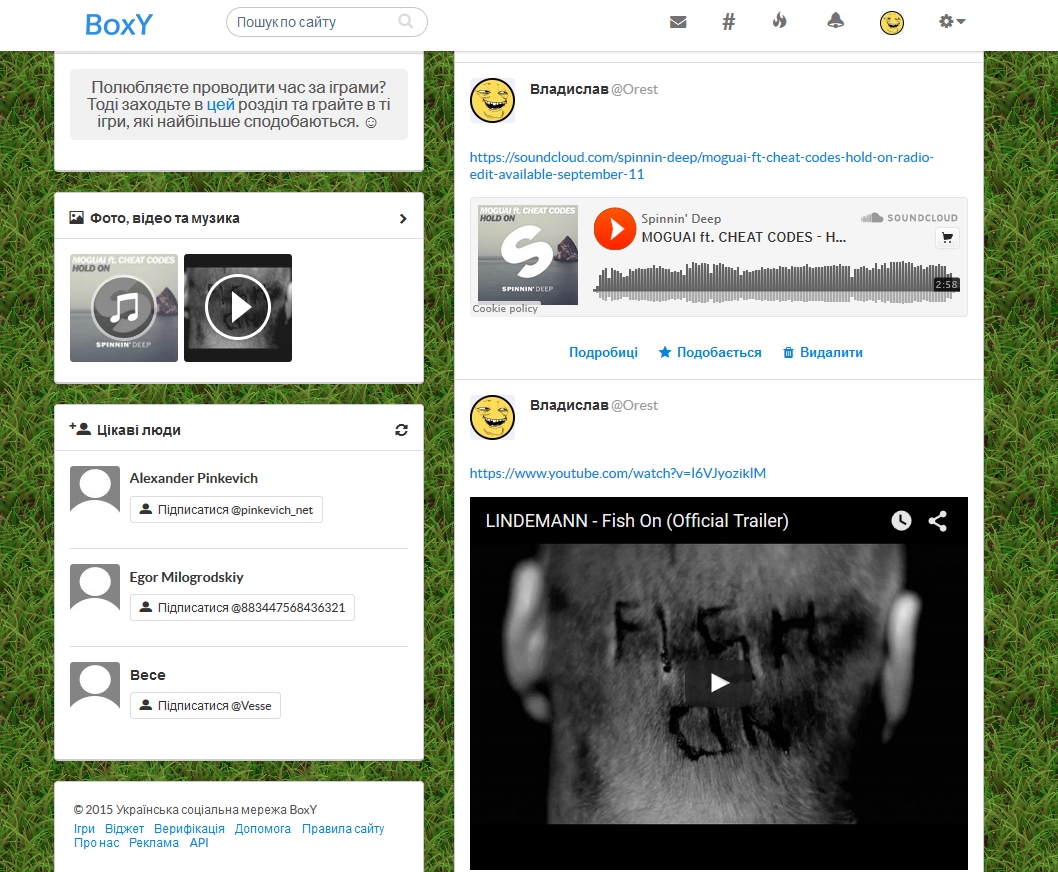
Task: Open the settings gear dropdown
Action: point(951,22)
